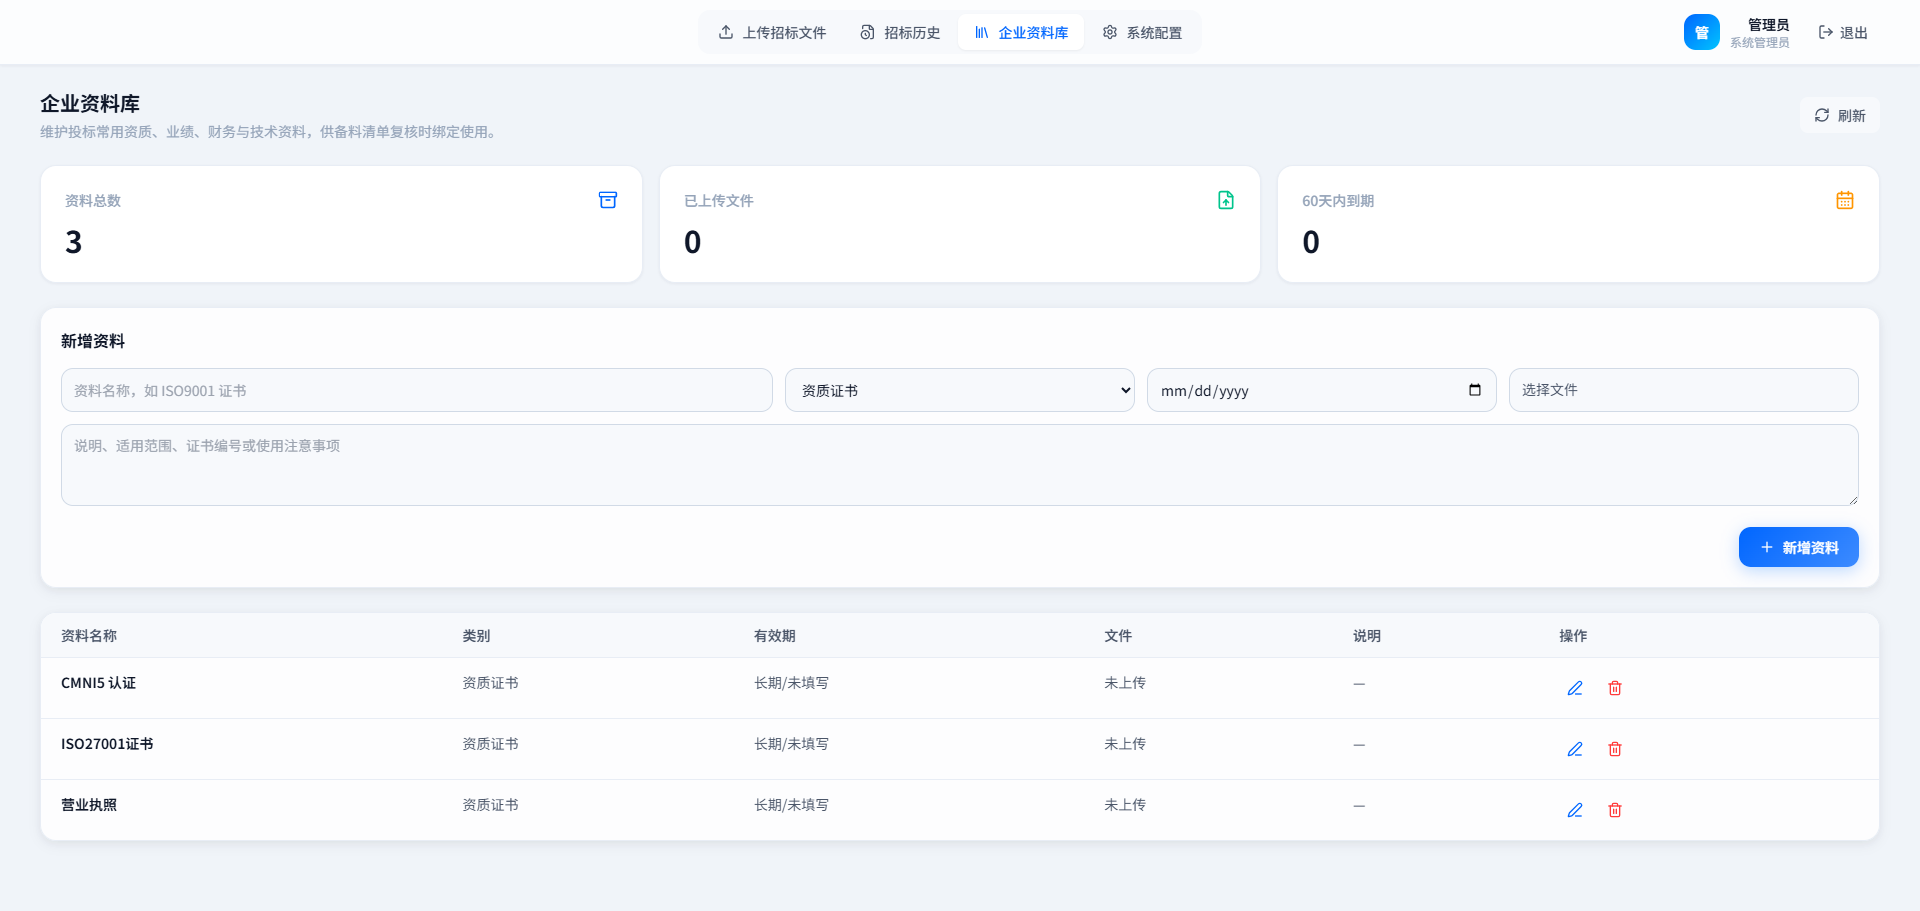This screenshot has height=911, width=1920.
Task: Delete the 营业执照 row with the trash icon
Action: point(1614,810)
